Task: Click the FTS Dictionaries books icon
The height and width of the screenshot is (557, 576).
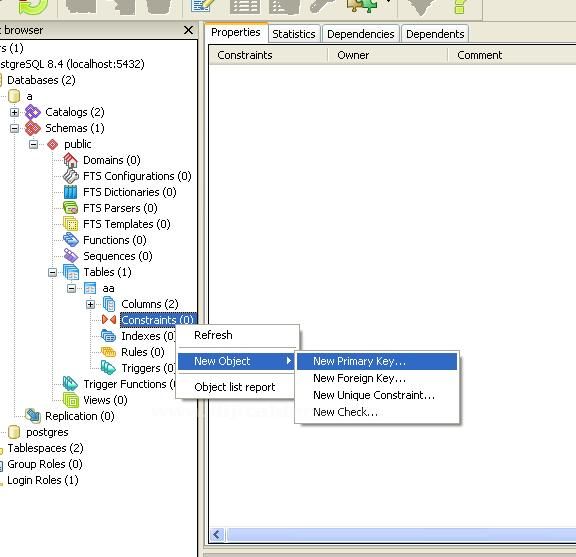Action: [x=71, y=192]
